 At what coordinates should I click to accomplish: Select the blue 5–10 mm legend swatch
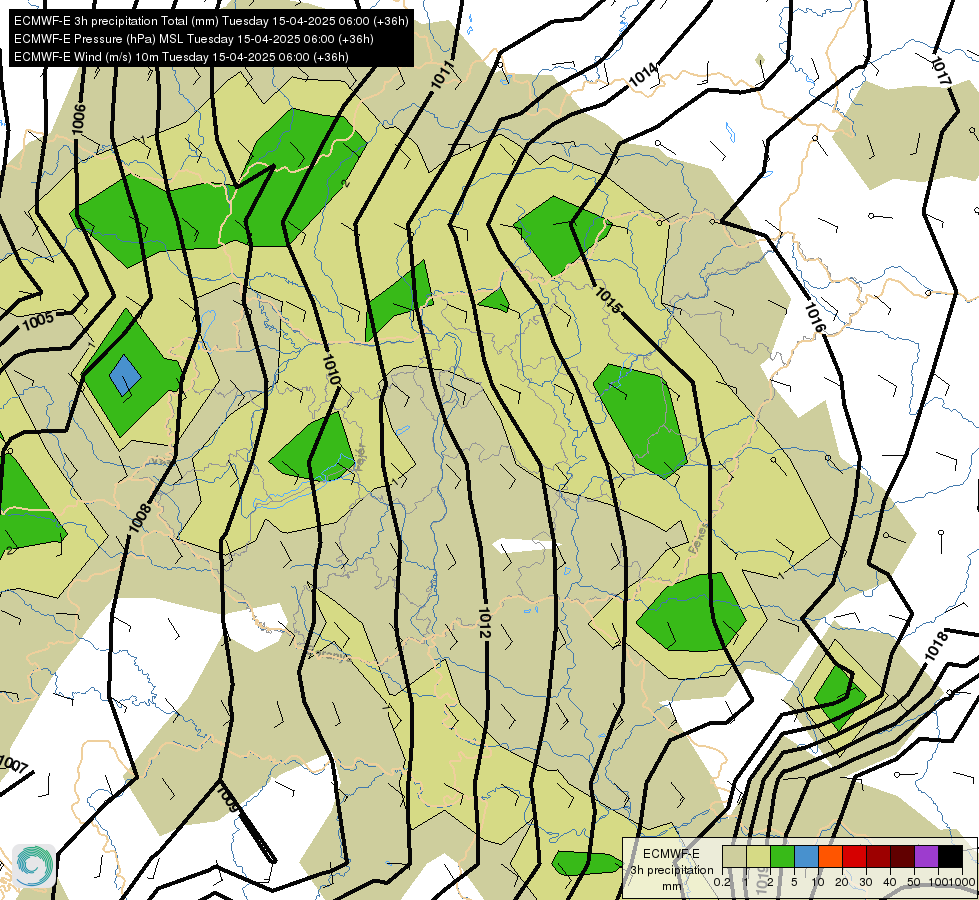pos(806,856)
